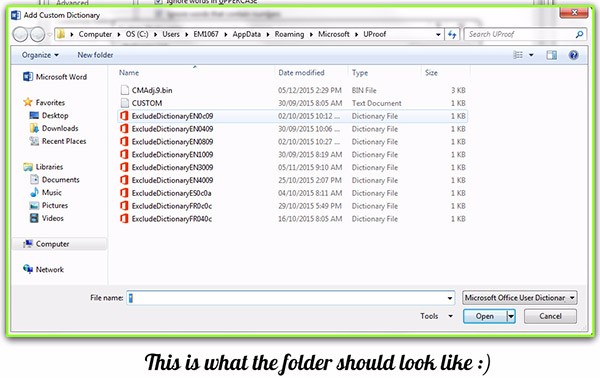Select the ExcludeDictionaryES0c0a file icon
This screenshot has width=600, height=378.
124,193
